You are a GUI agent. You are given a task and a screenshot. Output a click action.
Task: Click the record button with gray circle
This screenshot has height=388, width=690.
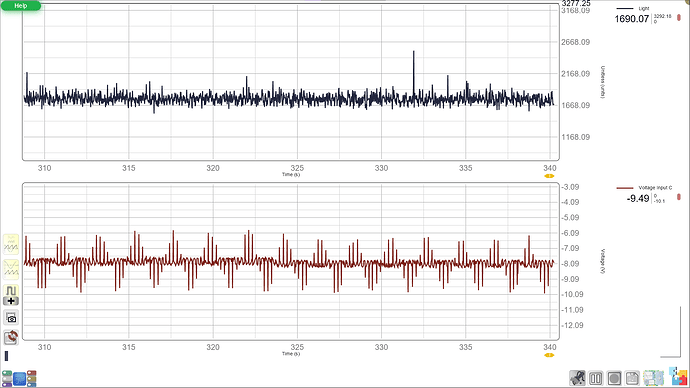pos(614,378)
